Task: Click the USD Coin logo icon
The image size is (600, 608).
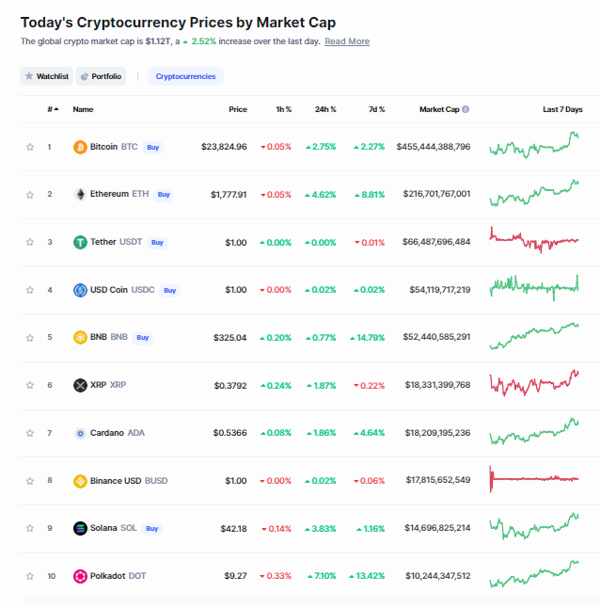Action: [x=80, y=290]
